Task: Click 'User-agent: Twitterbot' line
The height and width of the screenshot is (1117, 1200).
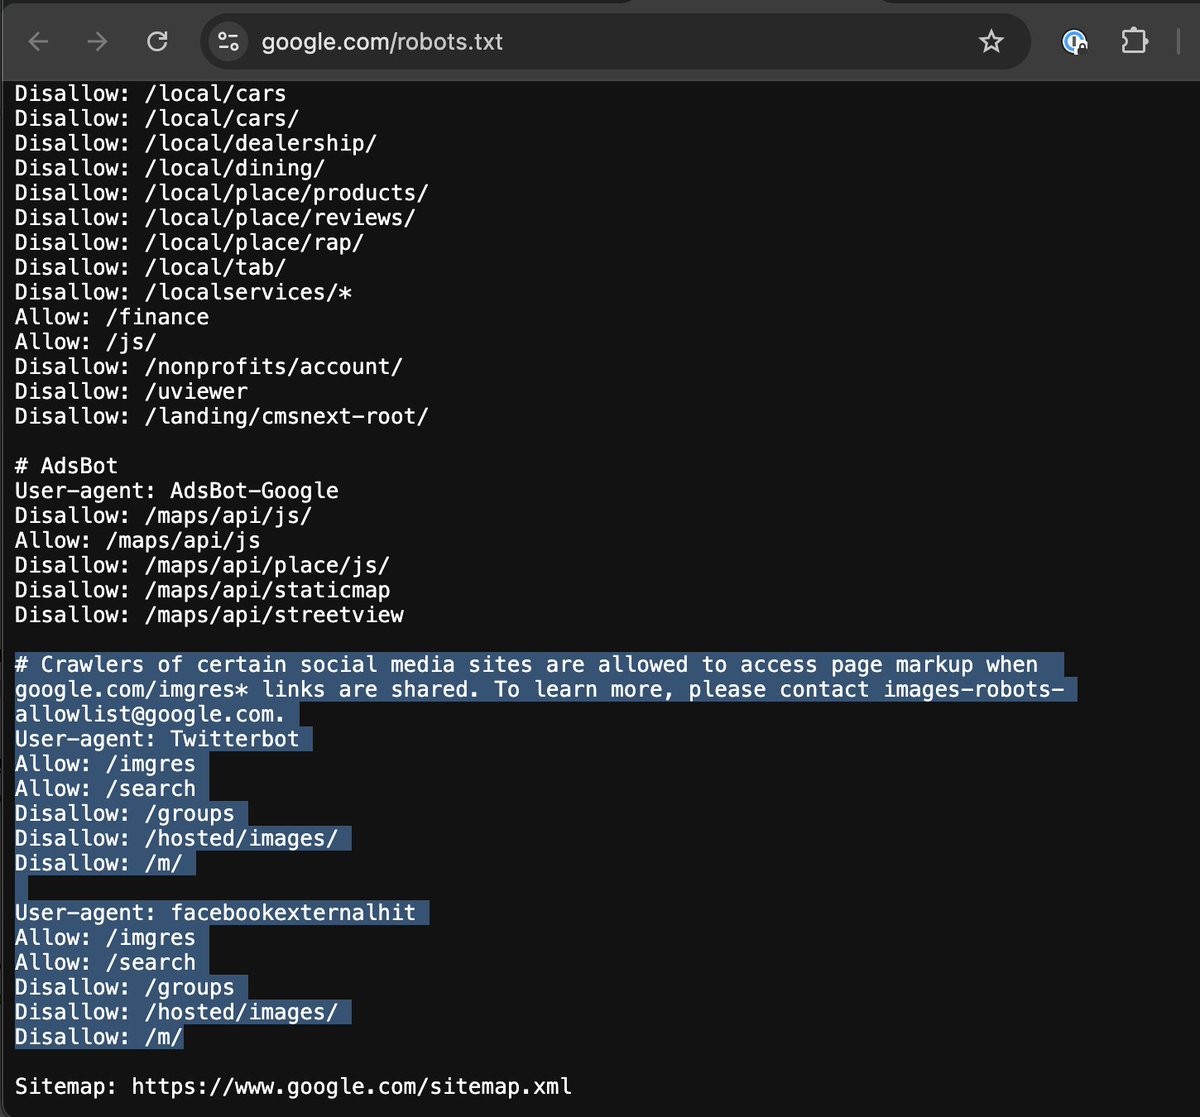Action: coord(157,739)
